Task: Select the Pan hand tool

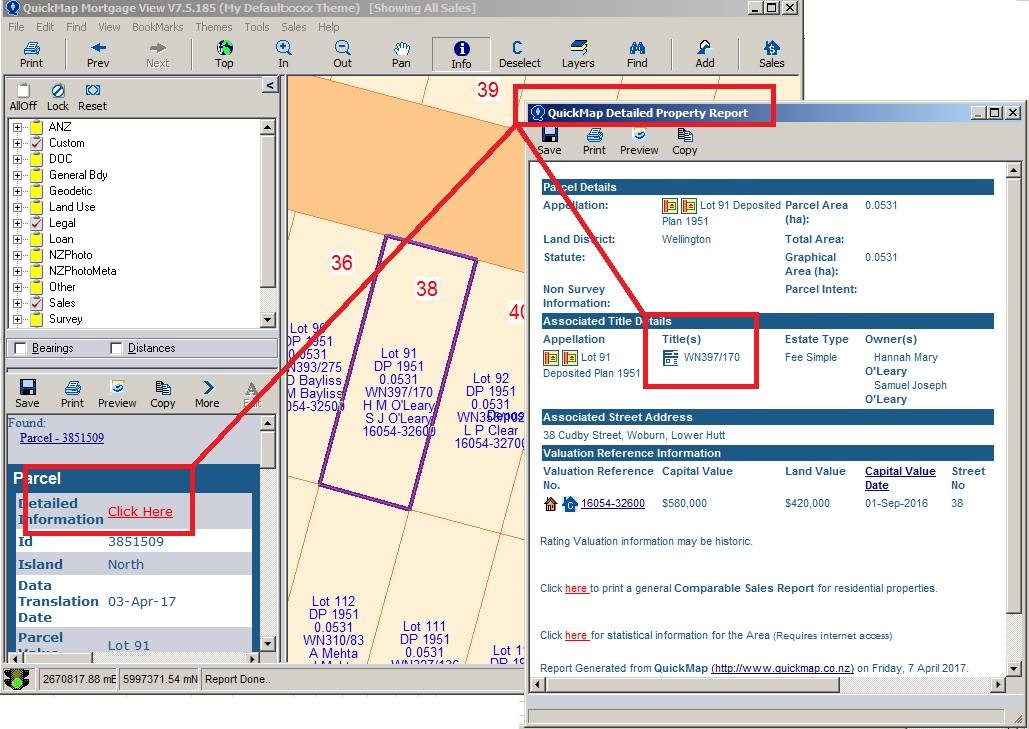Action: [401, 54]
